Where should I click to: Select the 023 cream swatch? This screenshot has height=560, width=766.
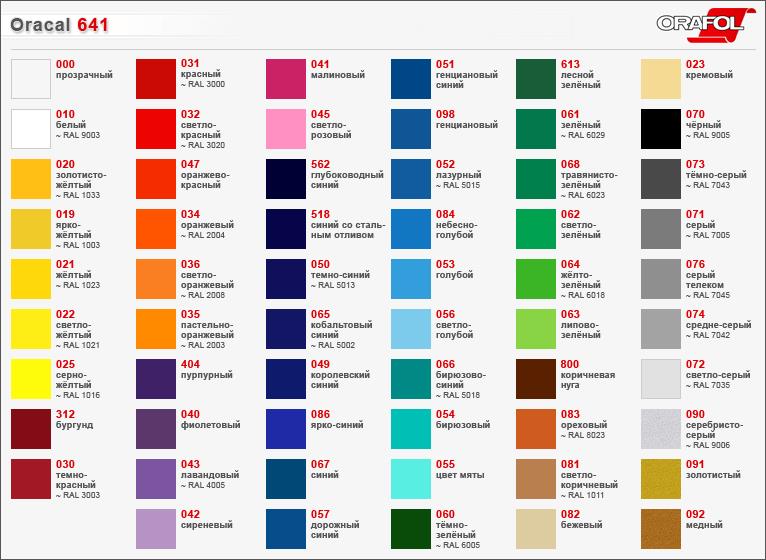660,79
